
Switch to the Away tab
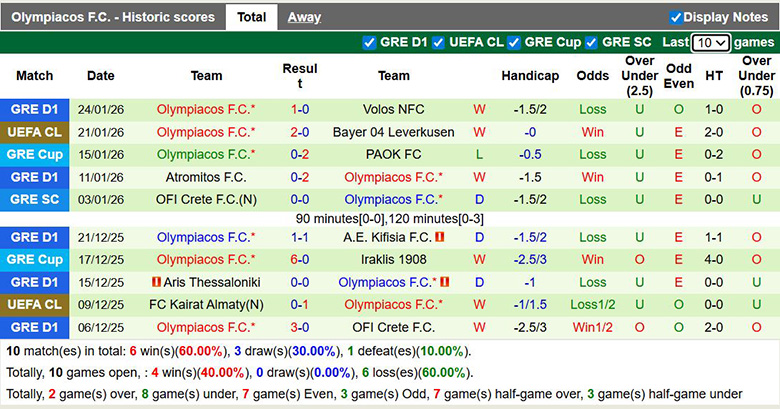pyautogui.click(x=304, y=17)
